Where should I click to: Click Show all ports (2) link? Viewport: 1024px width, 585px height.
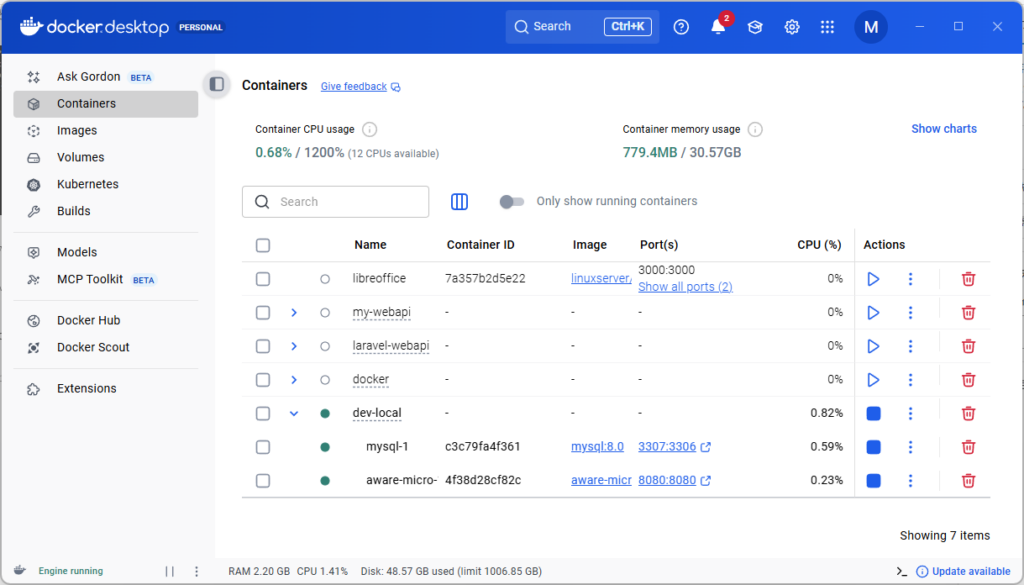685,287
